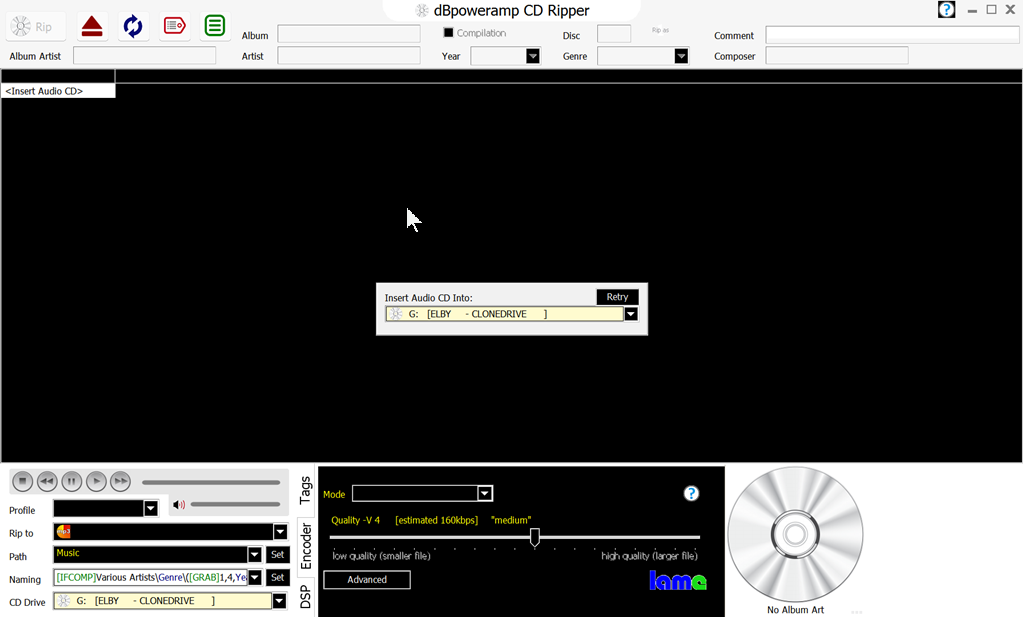Click the encoder quality slider handle
1023x617 pixels.
[535, 538]
